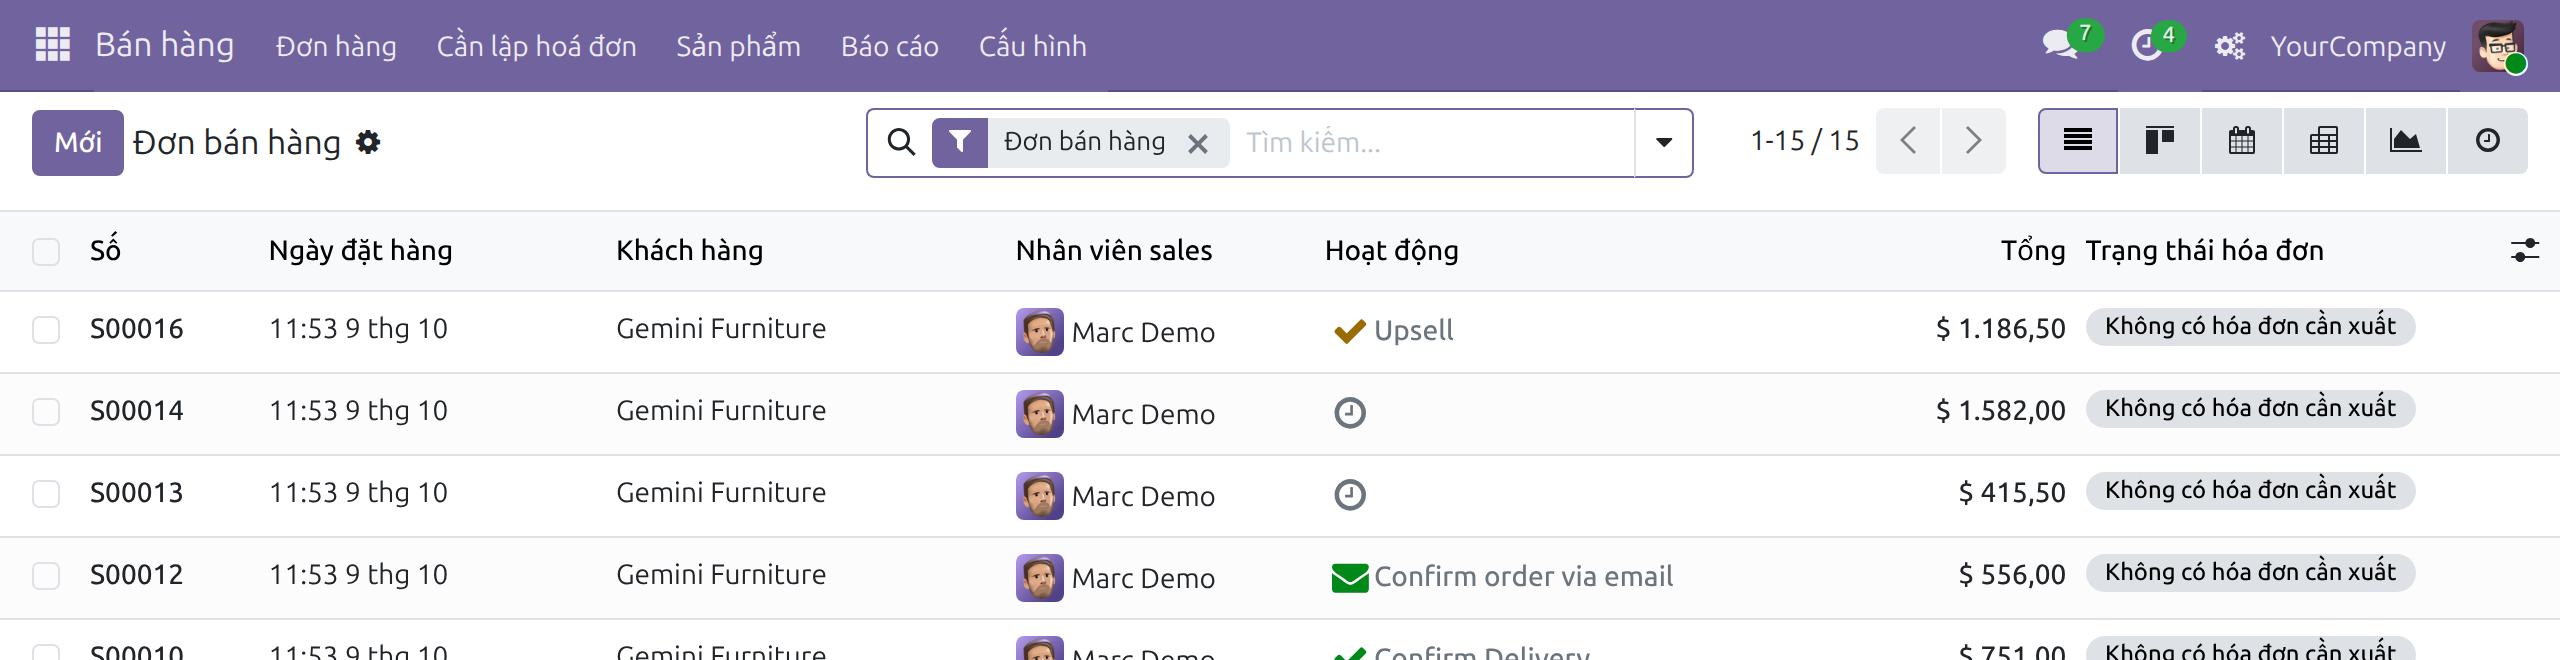The width and height of the screenshot is (2560, 660).
Task: Select the checkbox for order S00016
Action: (46, 330)
